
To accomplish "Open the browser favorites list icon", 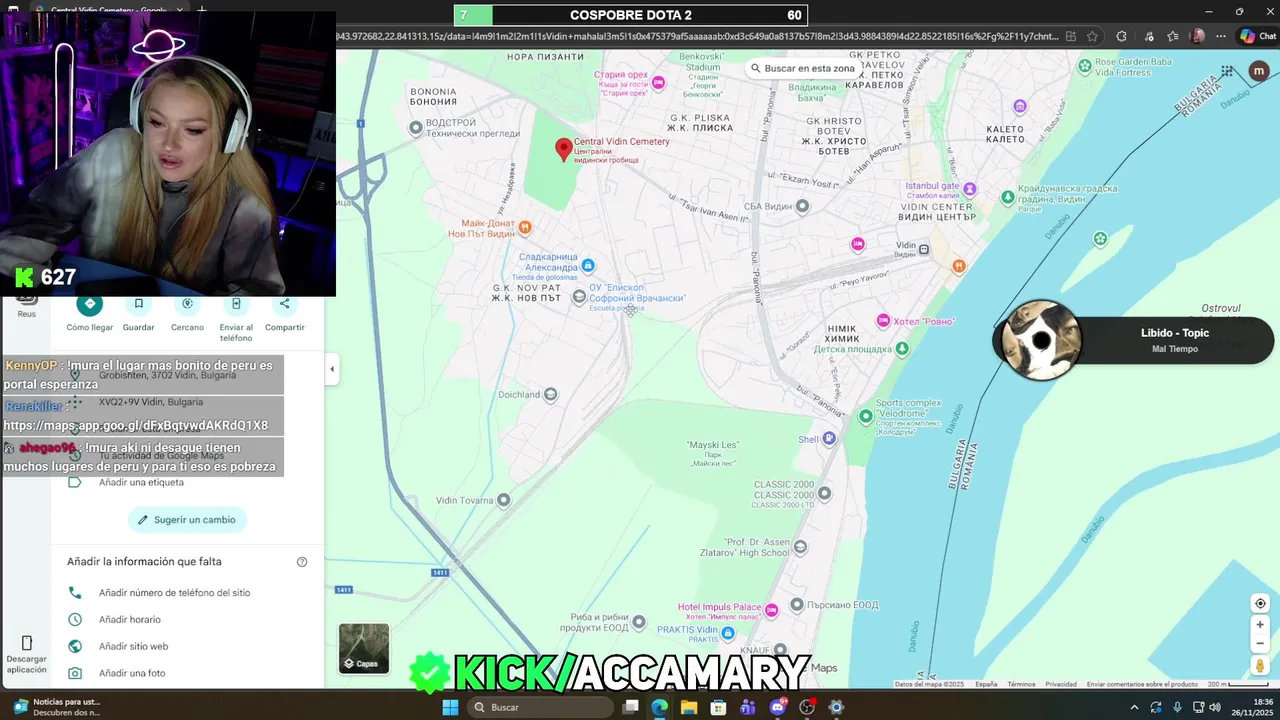I will (1172, 36).
